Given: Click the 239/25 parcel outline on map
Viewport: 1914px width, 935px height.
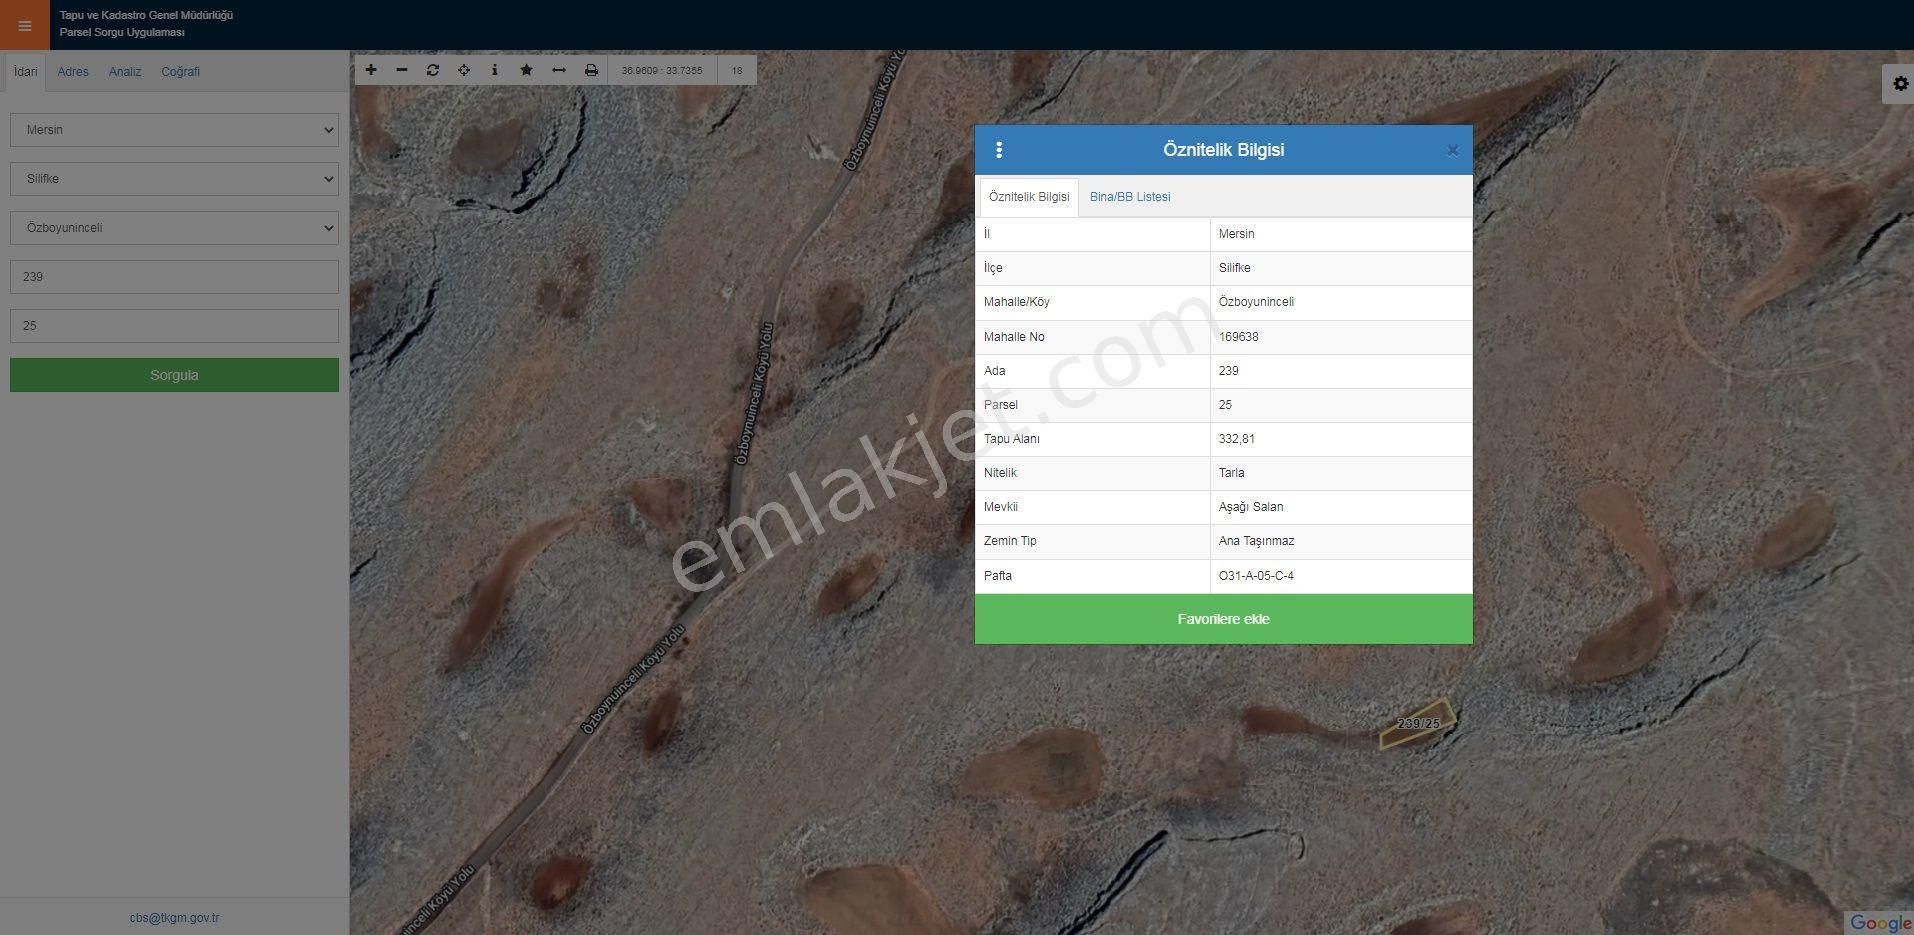Looking at the screenshot, I should tap(1417, 725).
